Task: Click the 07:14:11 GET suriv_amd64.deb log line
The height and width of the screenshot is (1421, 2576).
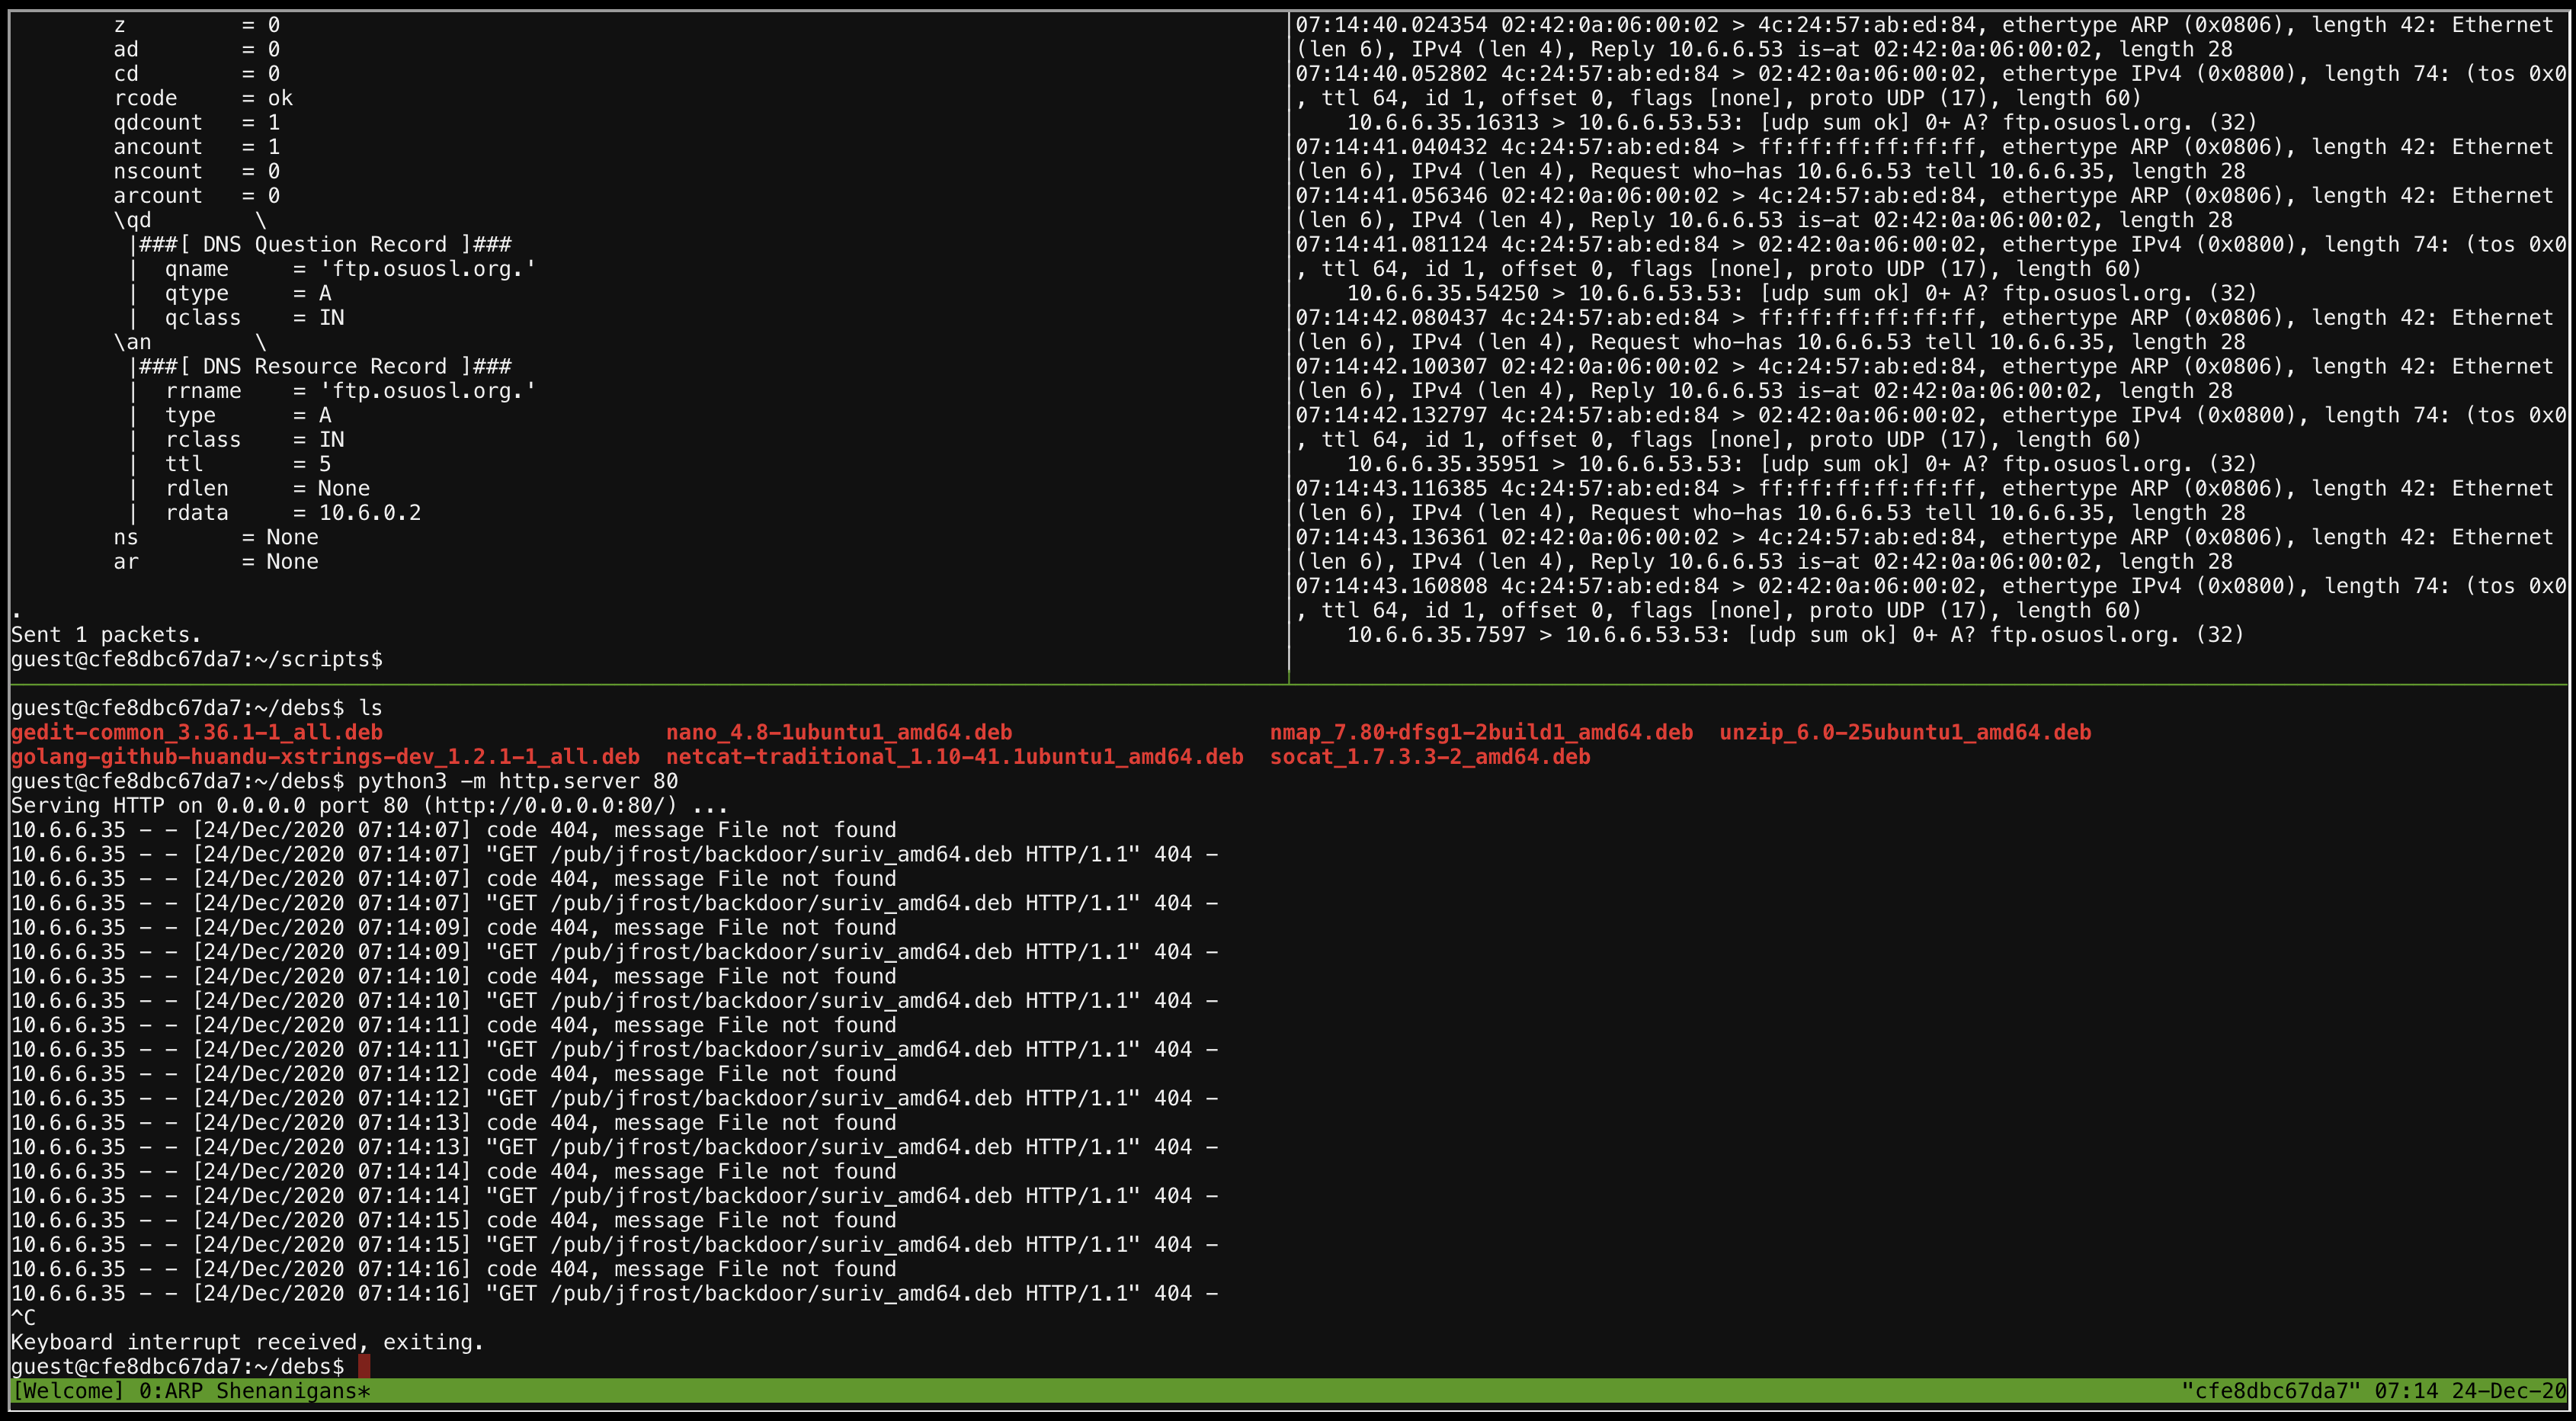Action: tap(614, 1049)
